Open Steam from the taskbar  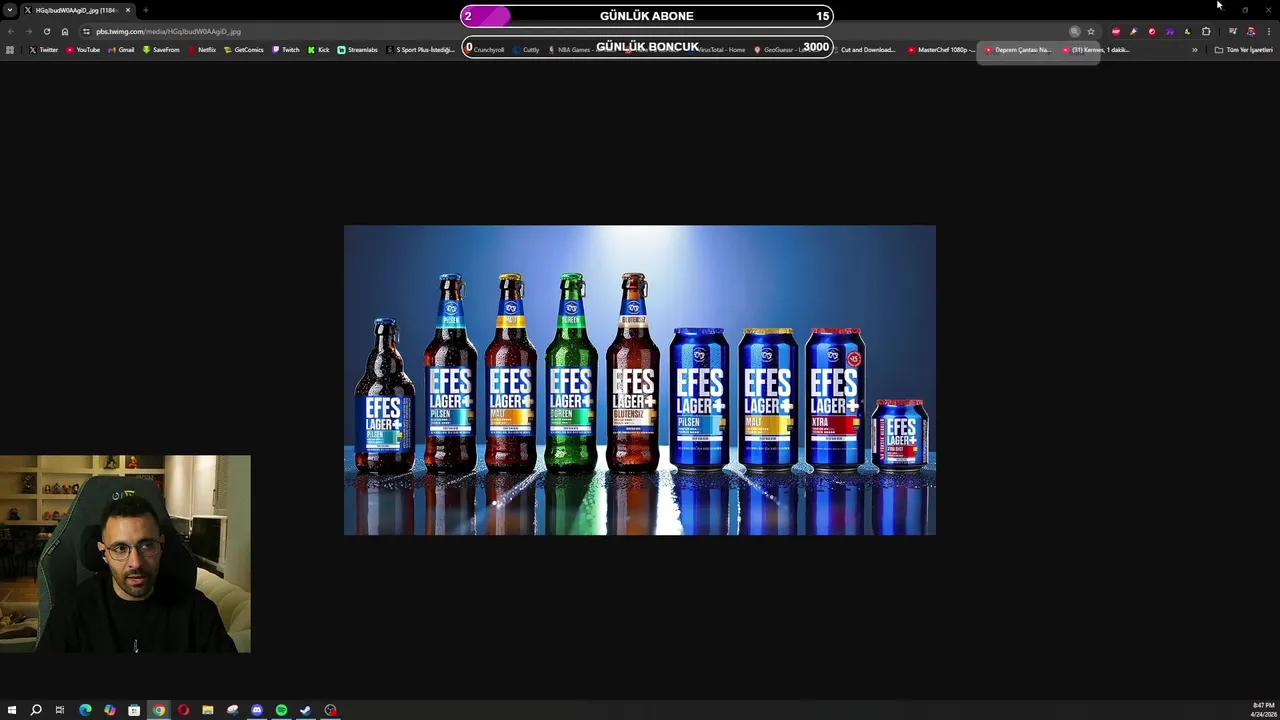pos(306,710)
